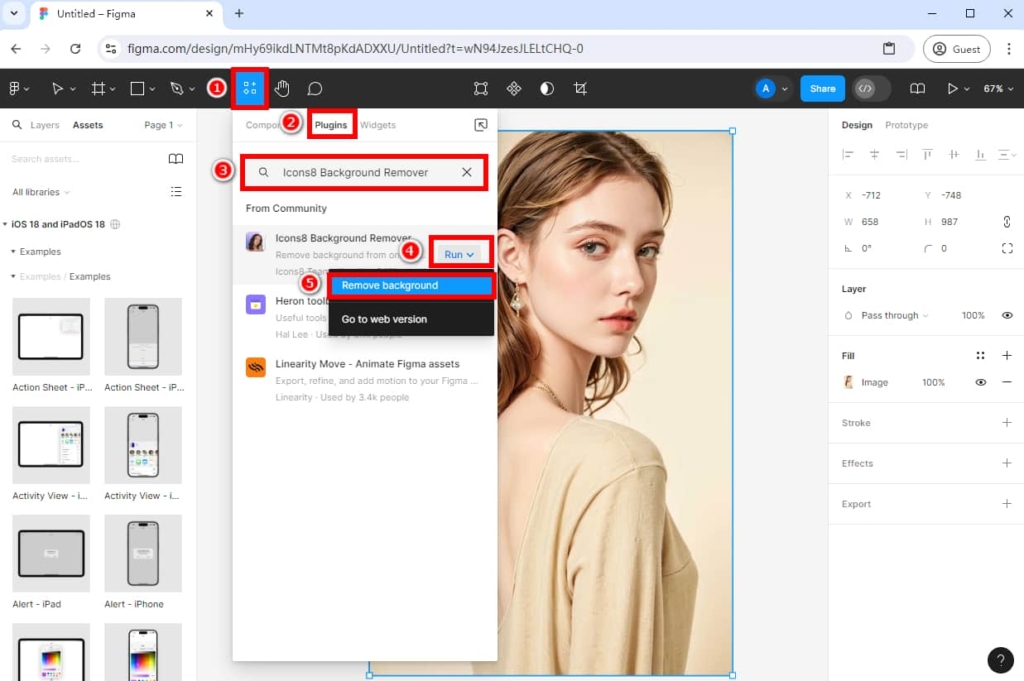Toggle Dev Mode switch

click(871, 89)
